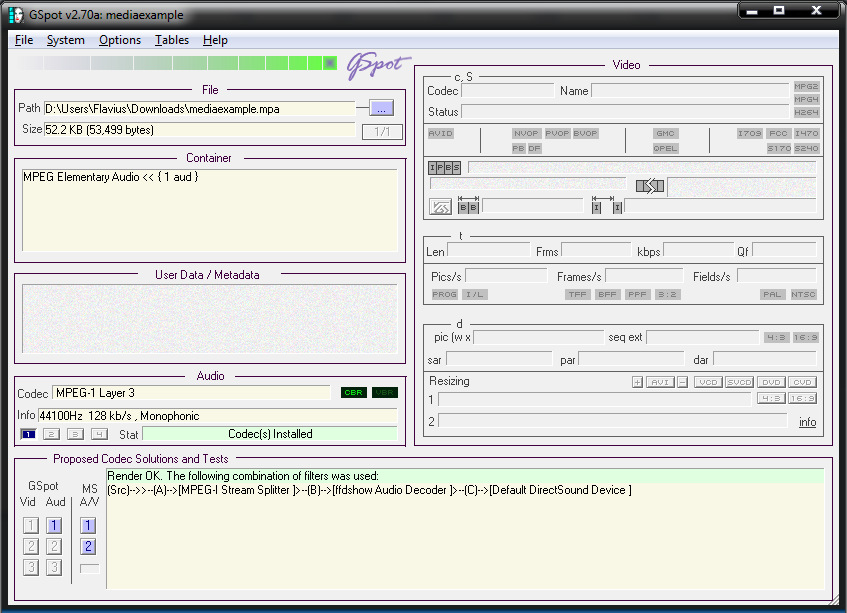This screenshot has width=847, height=613.
Task: Toggle the CBR indicator in Audio
Action: (x=354, y=393)
